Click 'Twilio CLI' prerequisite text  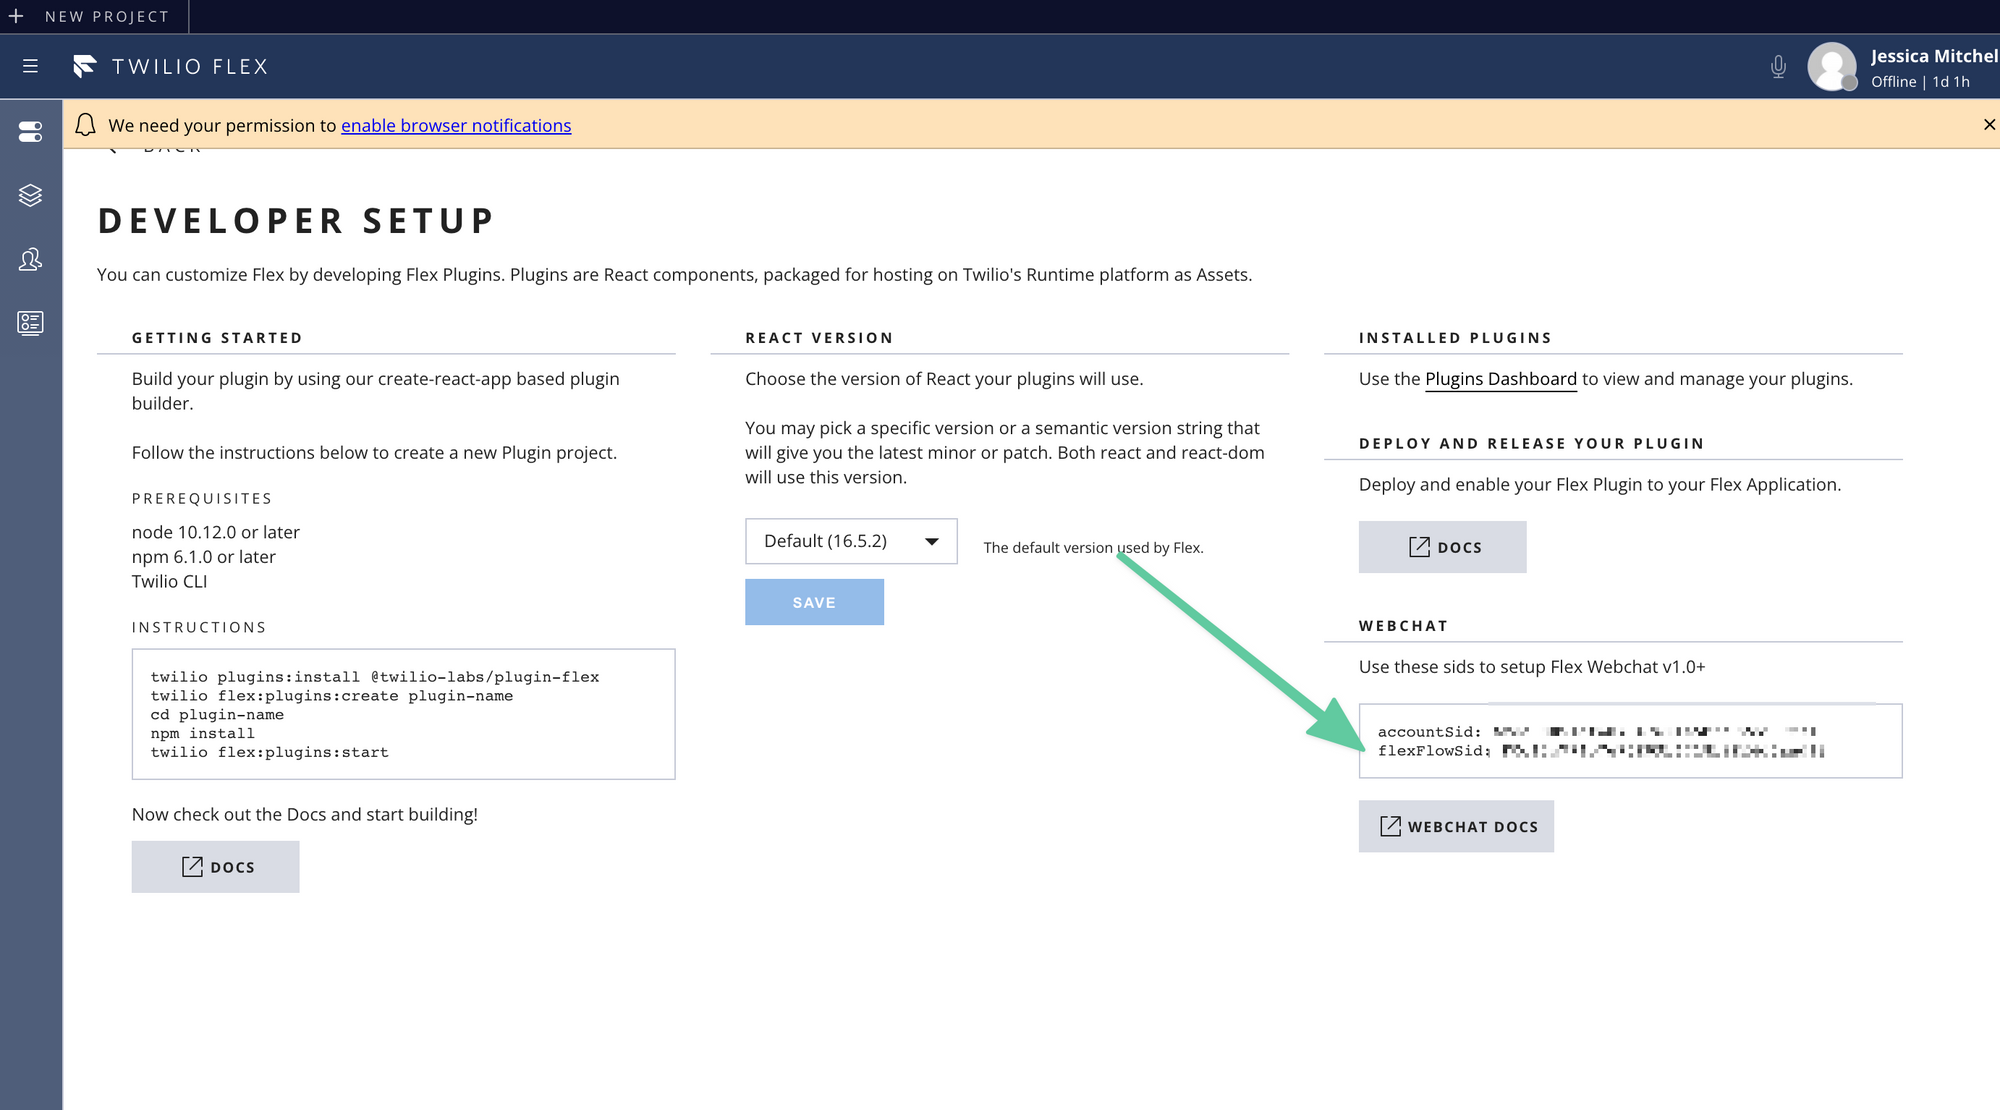pos(169,581)
